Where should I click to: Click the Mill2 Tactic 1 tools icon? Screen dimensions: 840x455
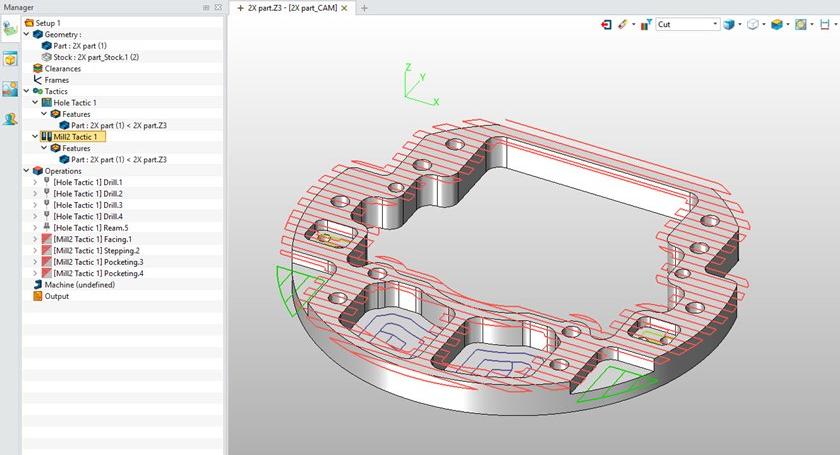tap(47, 137)
